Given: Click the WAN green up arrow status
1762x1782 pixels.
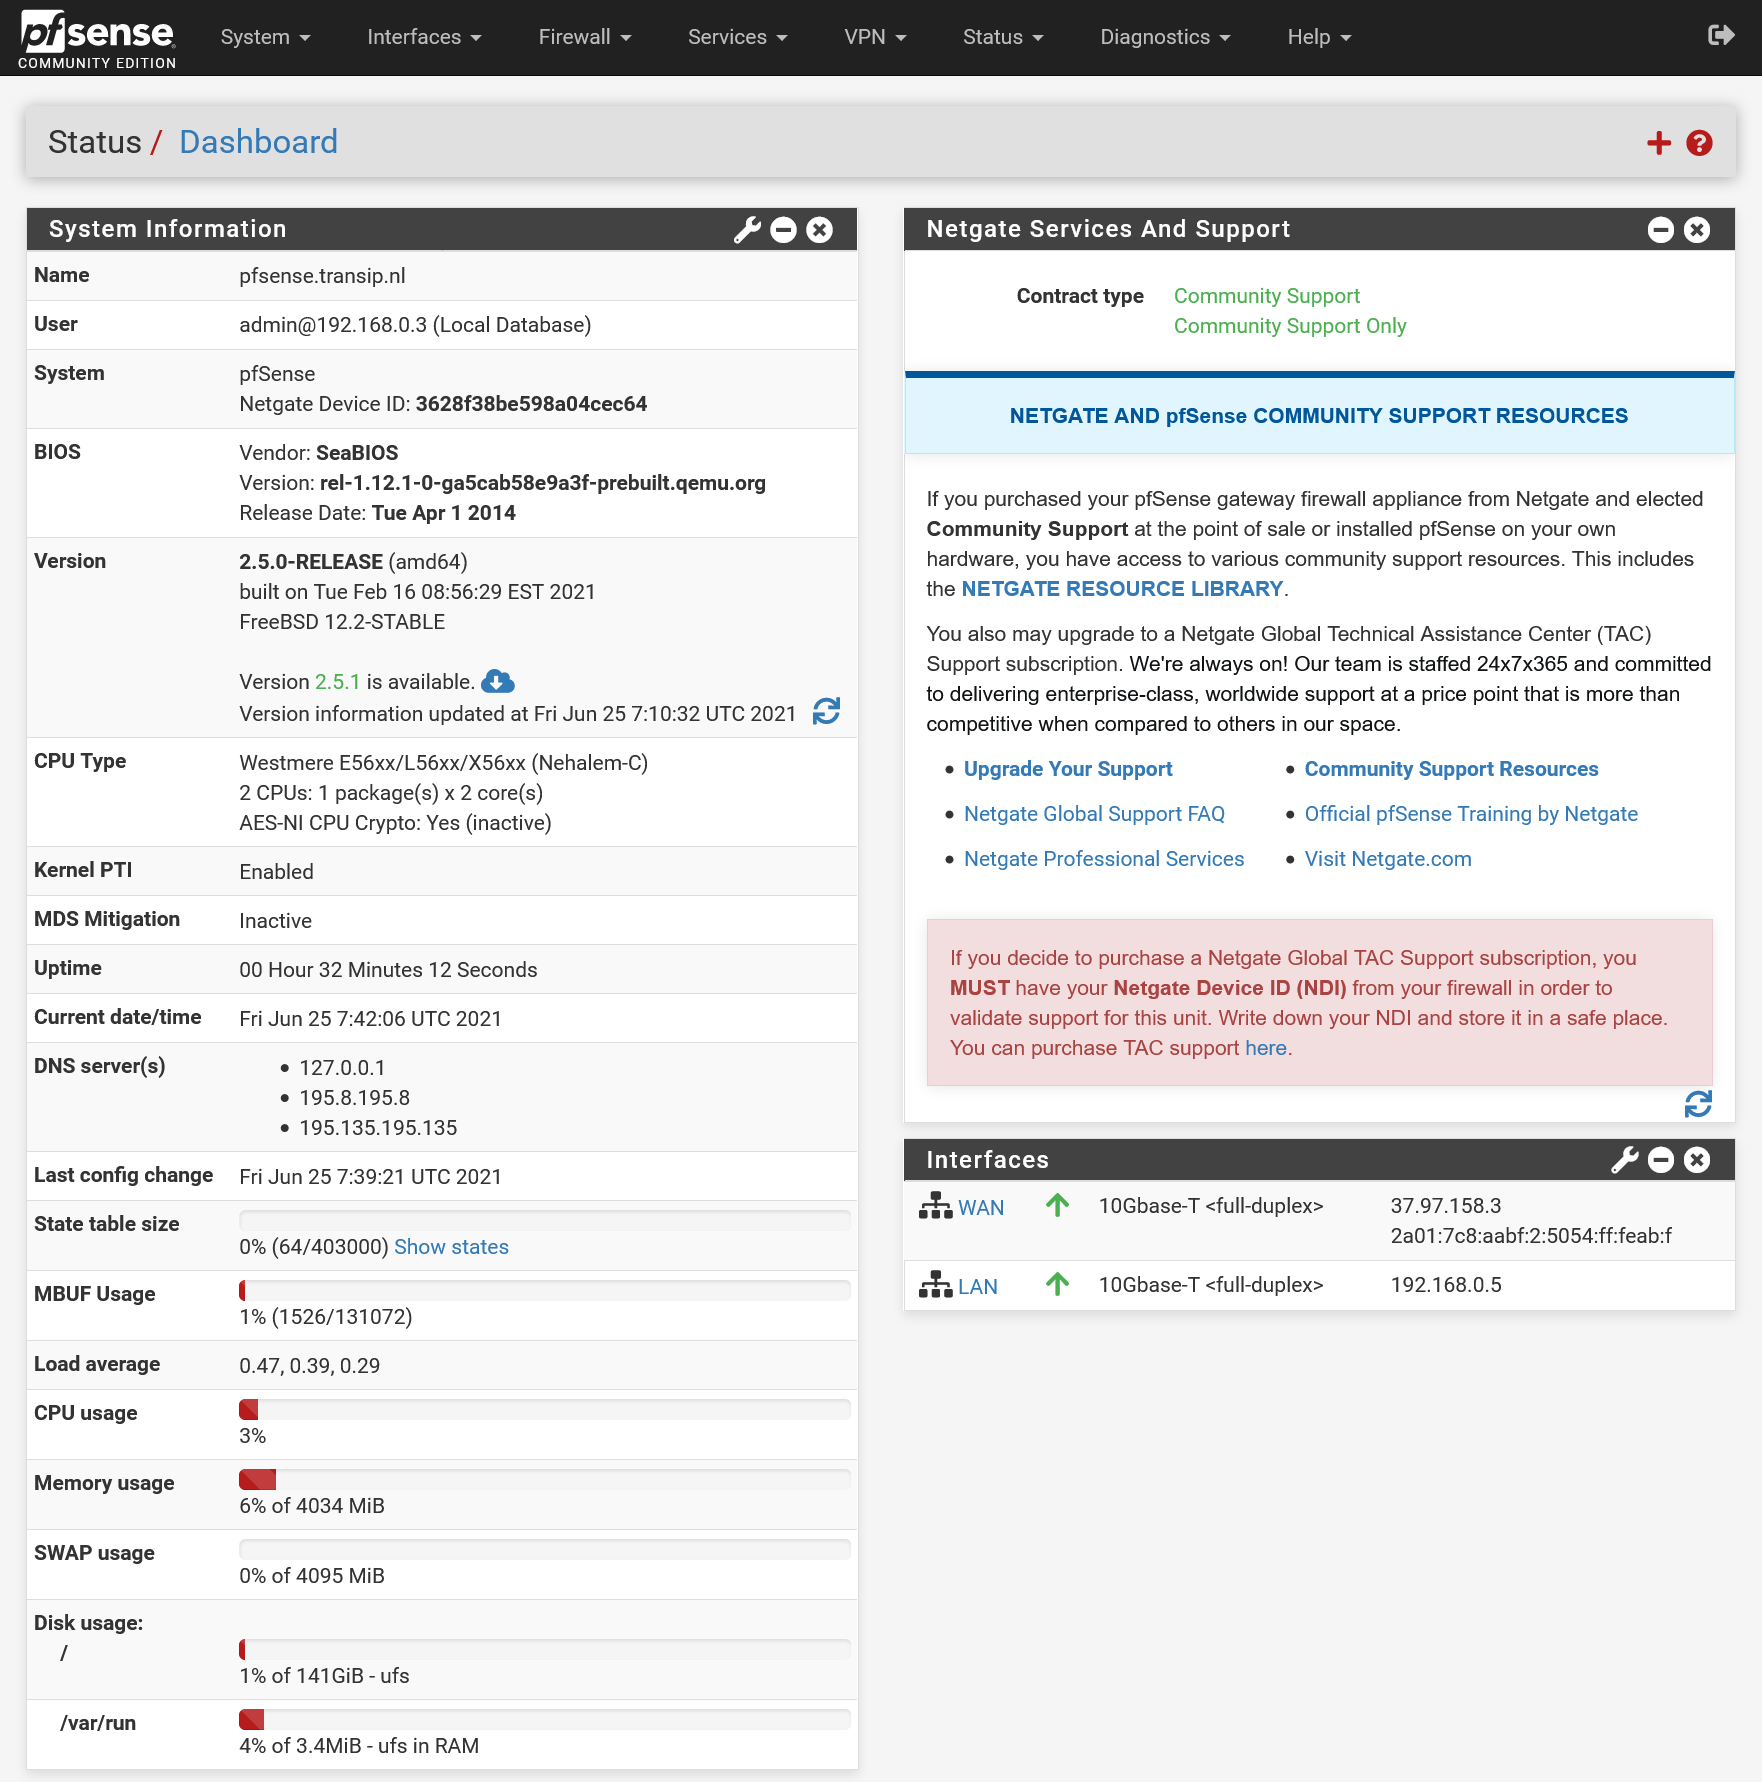Looking at the screenshot, I should [1058, 1205].
